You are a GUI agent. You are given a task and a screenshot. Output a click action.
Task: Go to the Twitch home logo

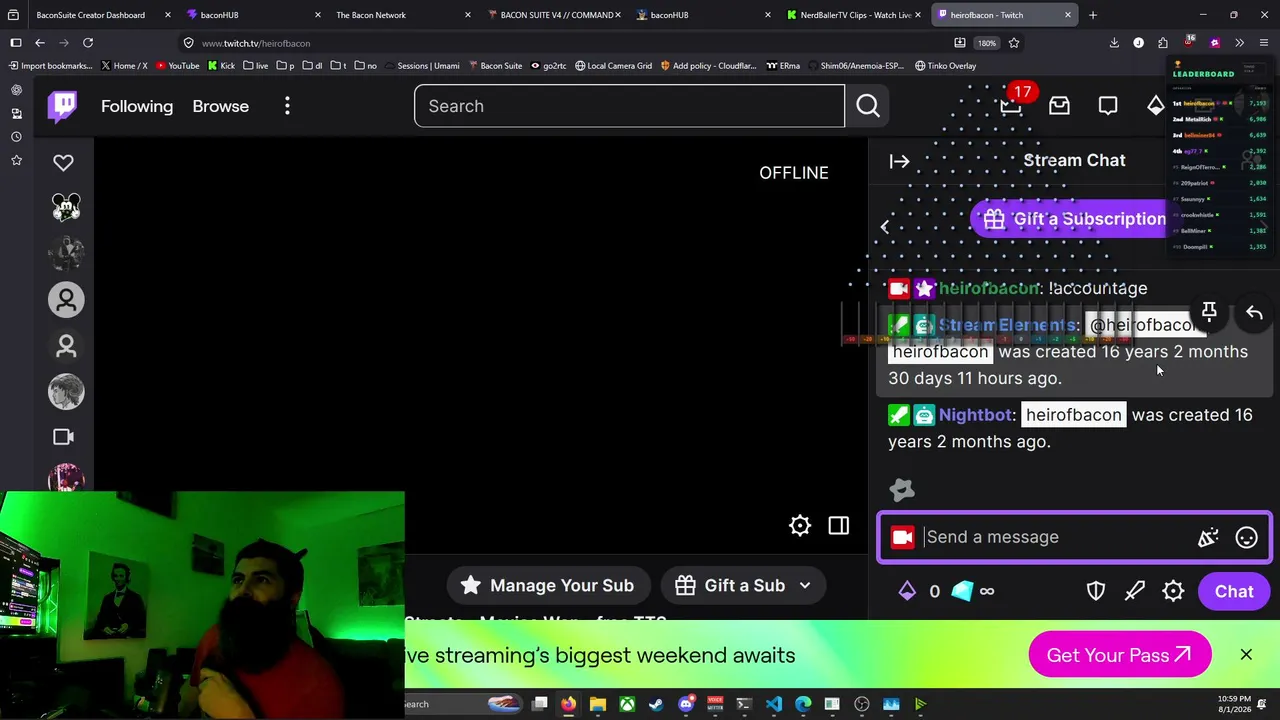62,106
